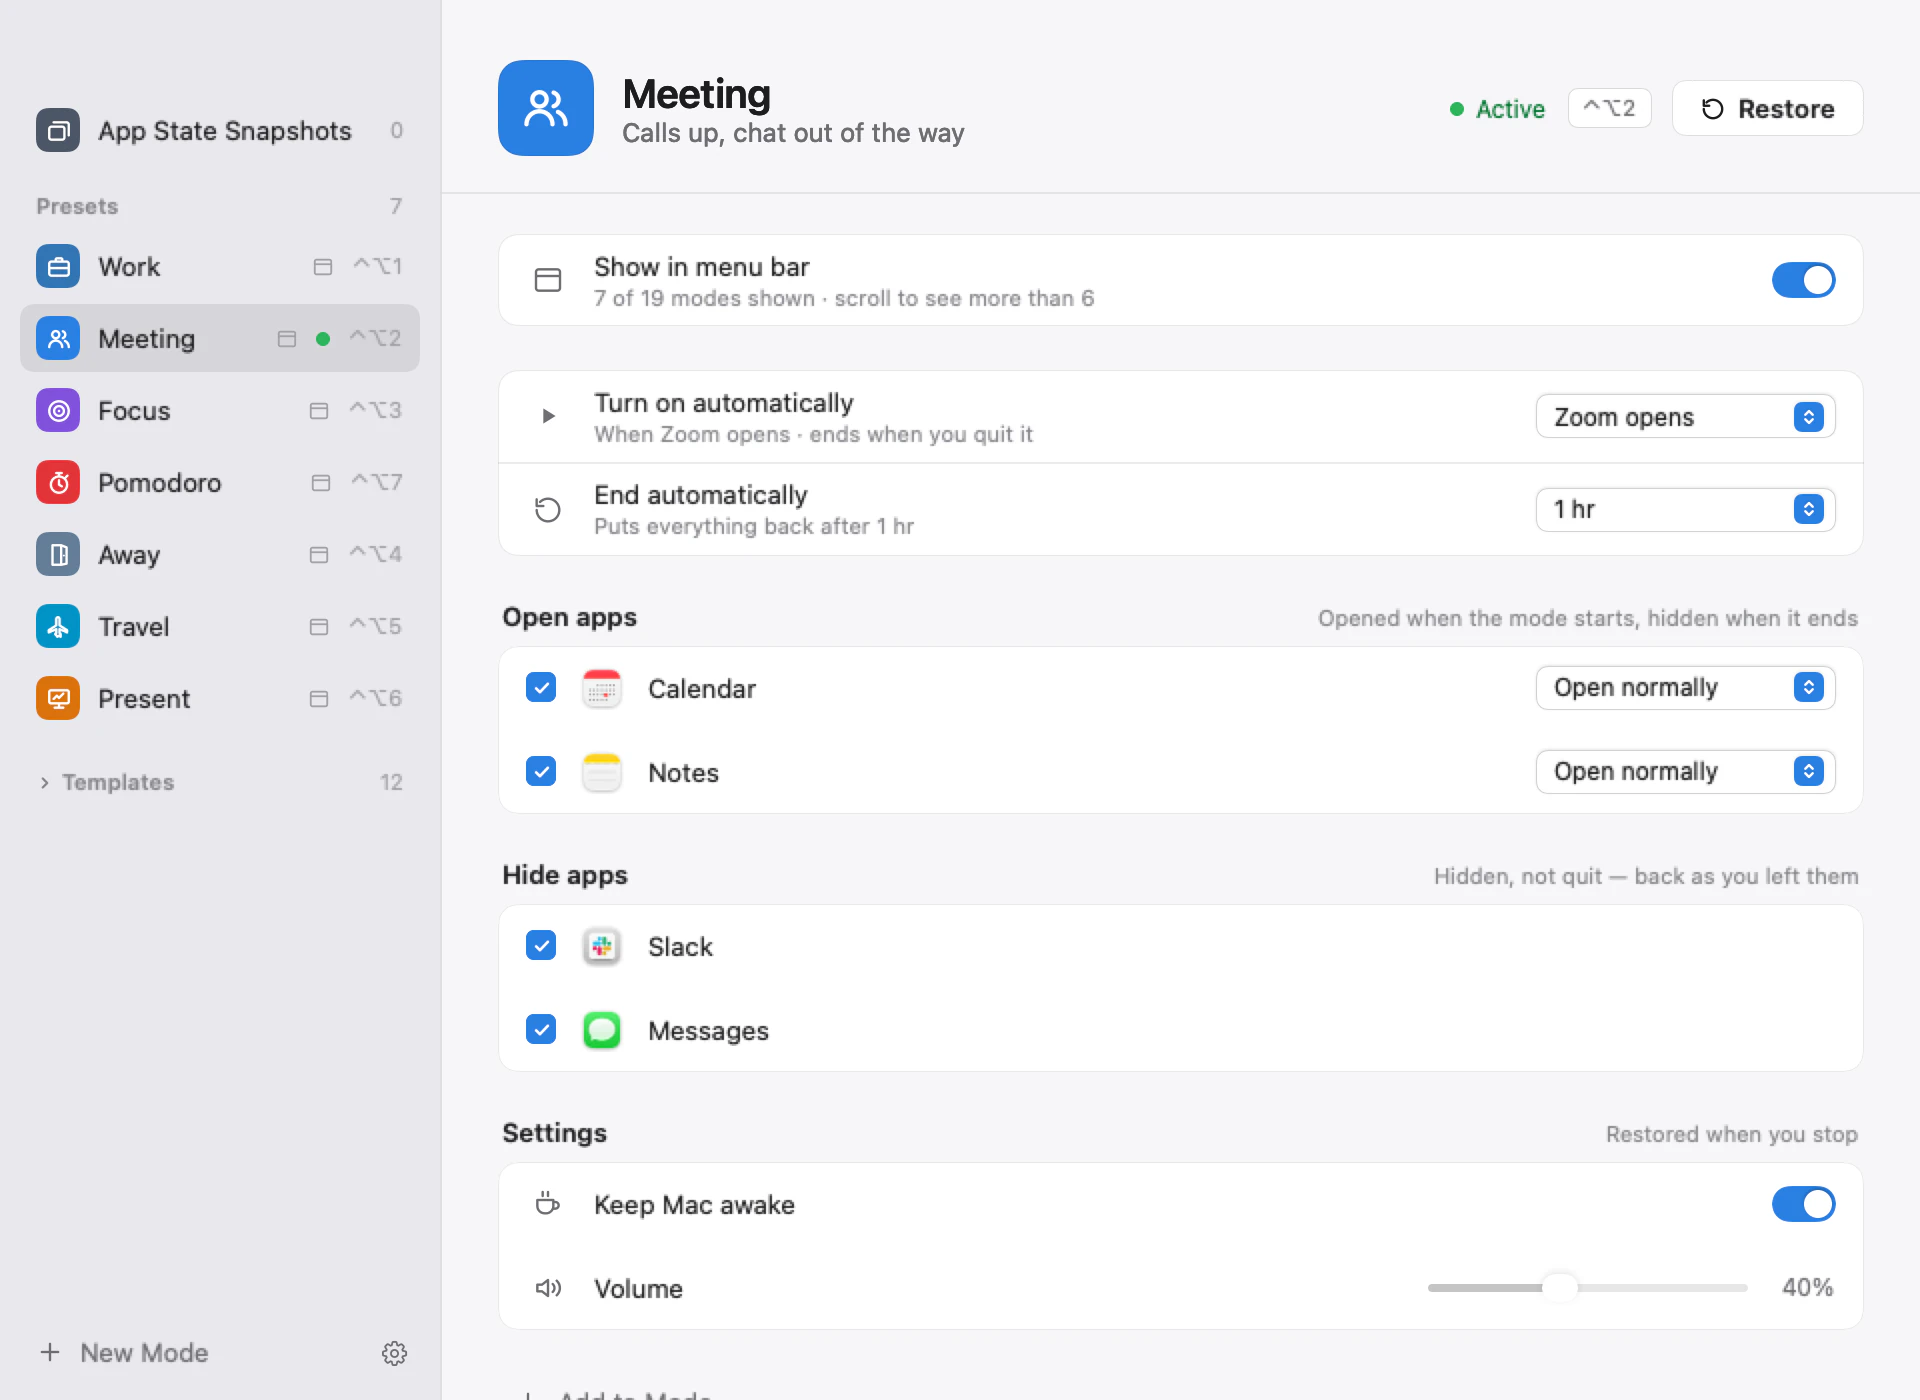
Task: Click the Volume speaker icon
Action: [x=548, y=1288]
